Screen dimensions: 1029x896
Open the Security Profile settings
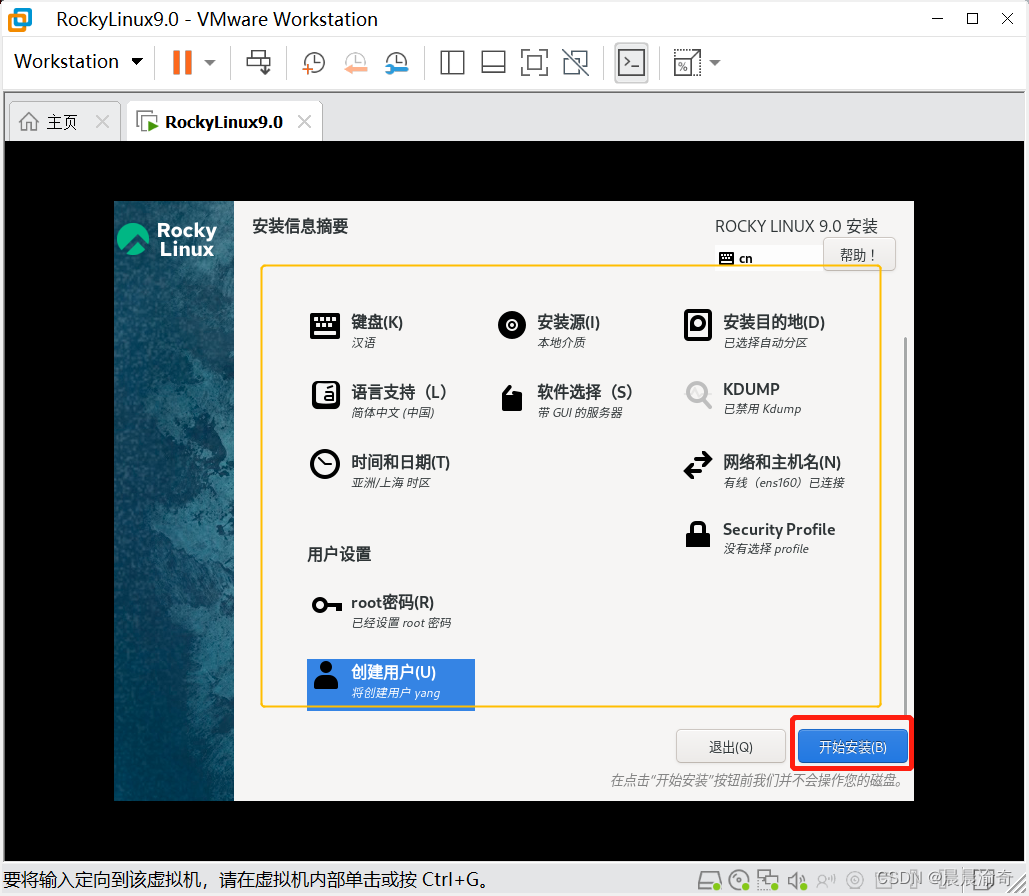[760, 538]
